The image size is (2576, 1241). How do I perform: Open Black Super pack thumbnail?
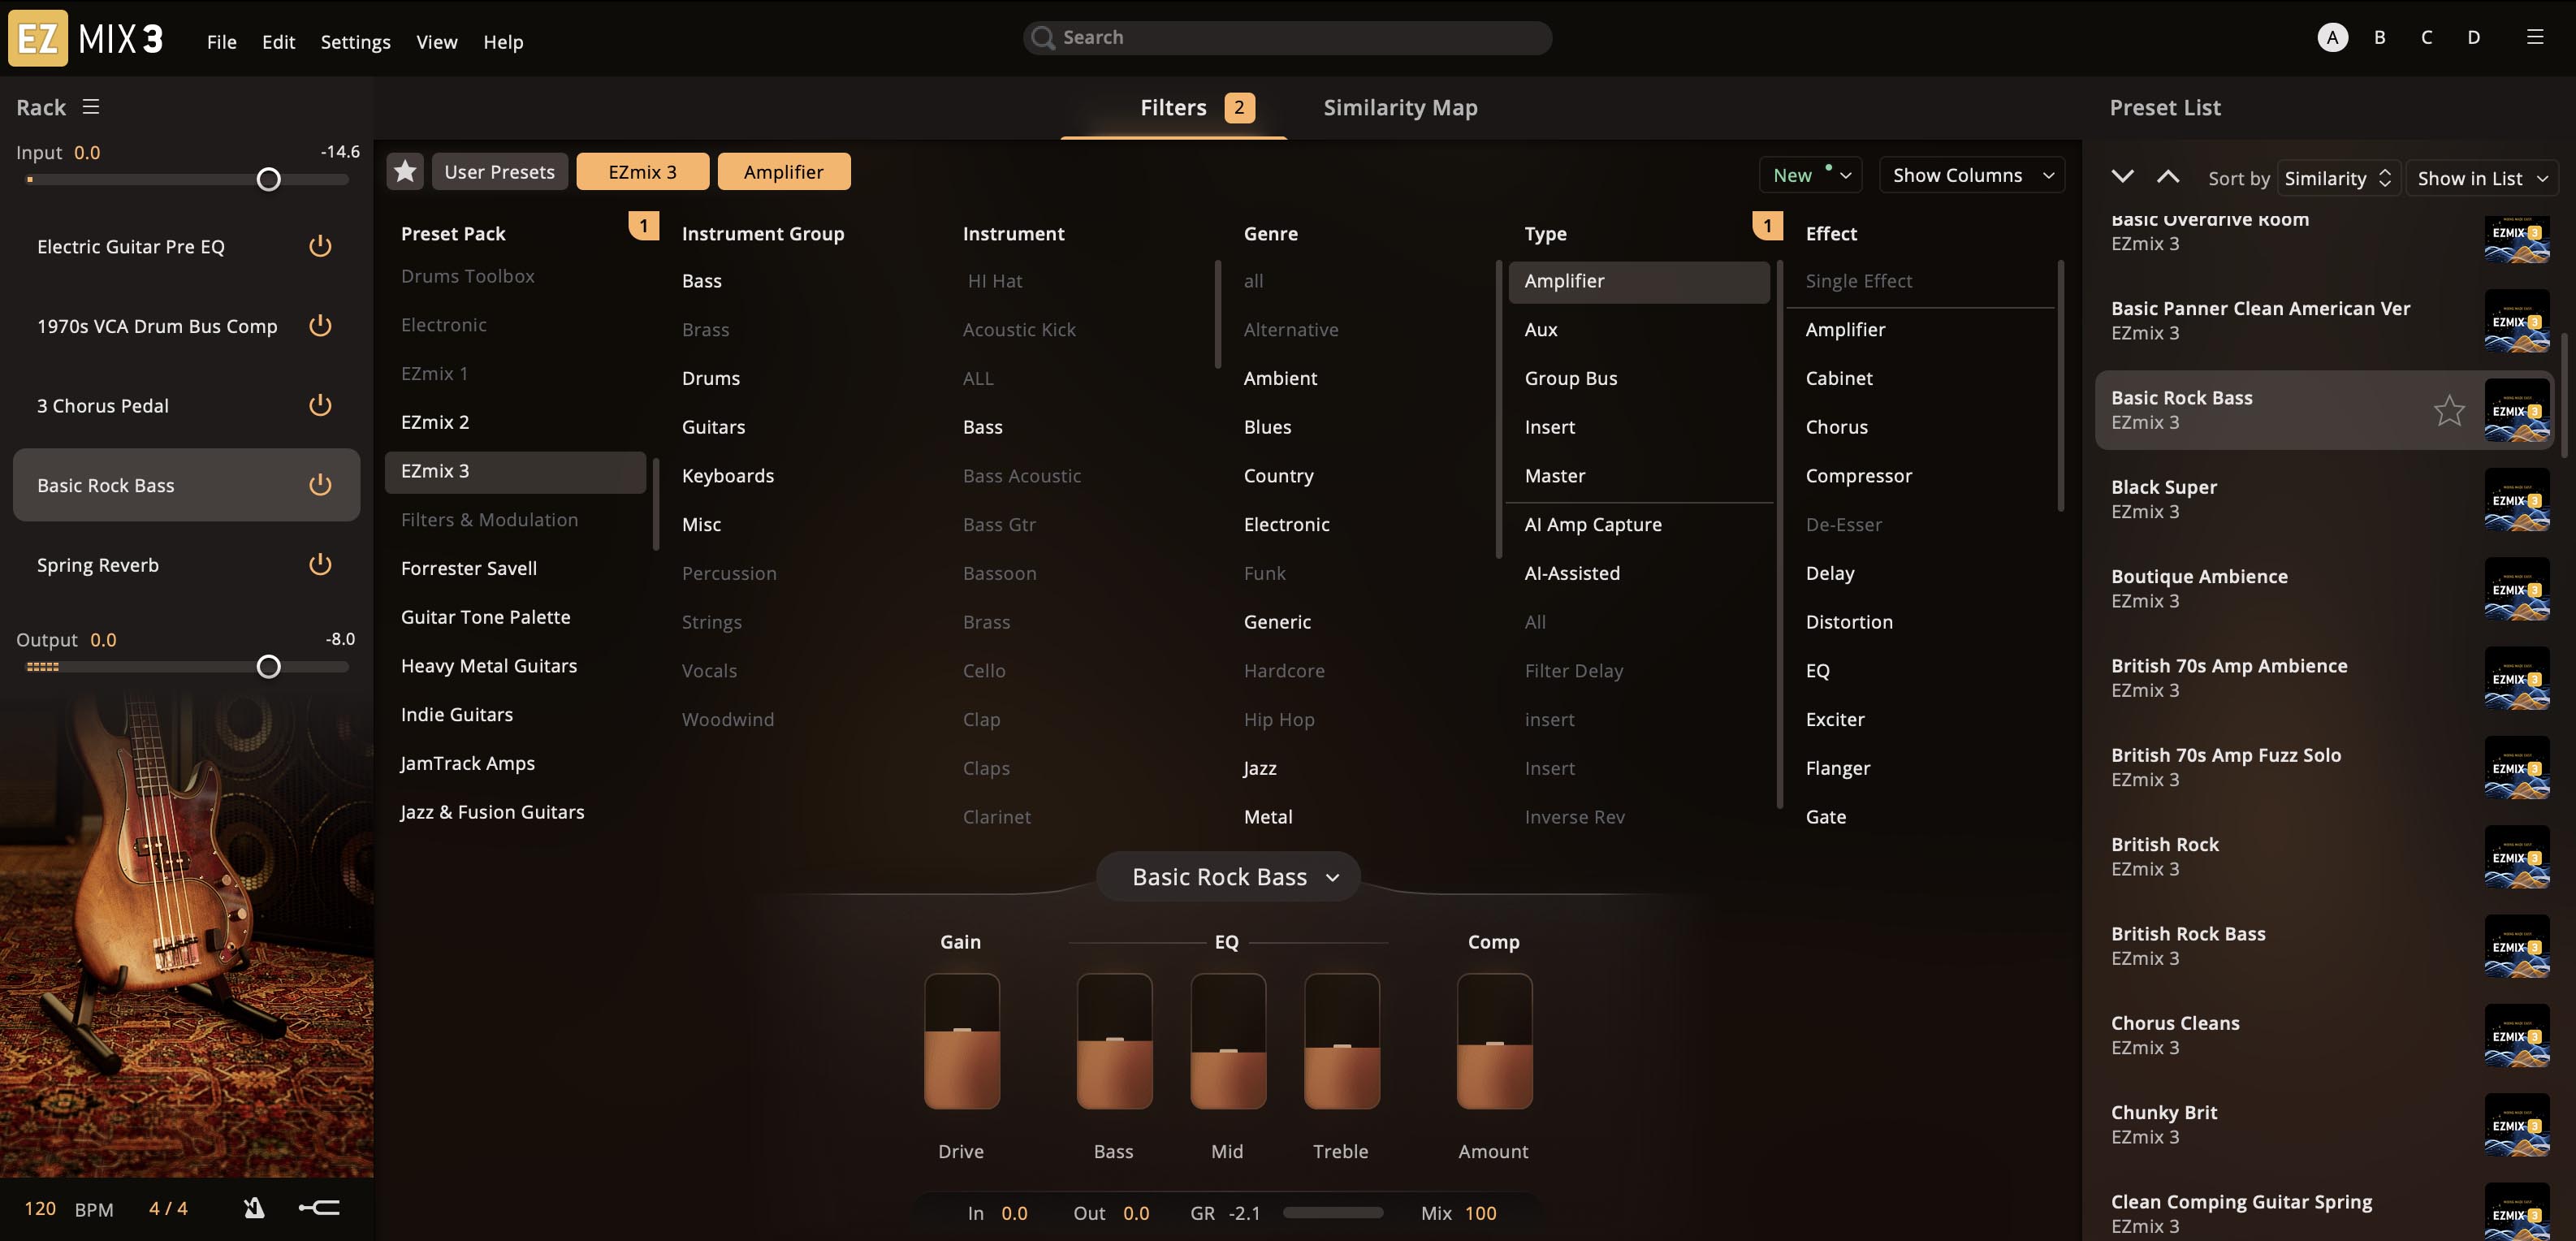pyautogui.click(x=2516, y=500)
